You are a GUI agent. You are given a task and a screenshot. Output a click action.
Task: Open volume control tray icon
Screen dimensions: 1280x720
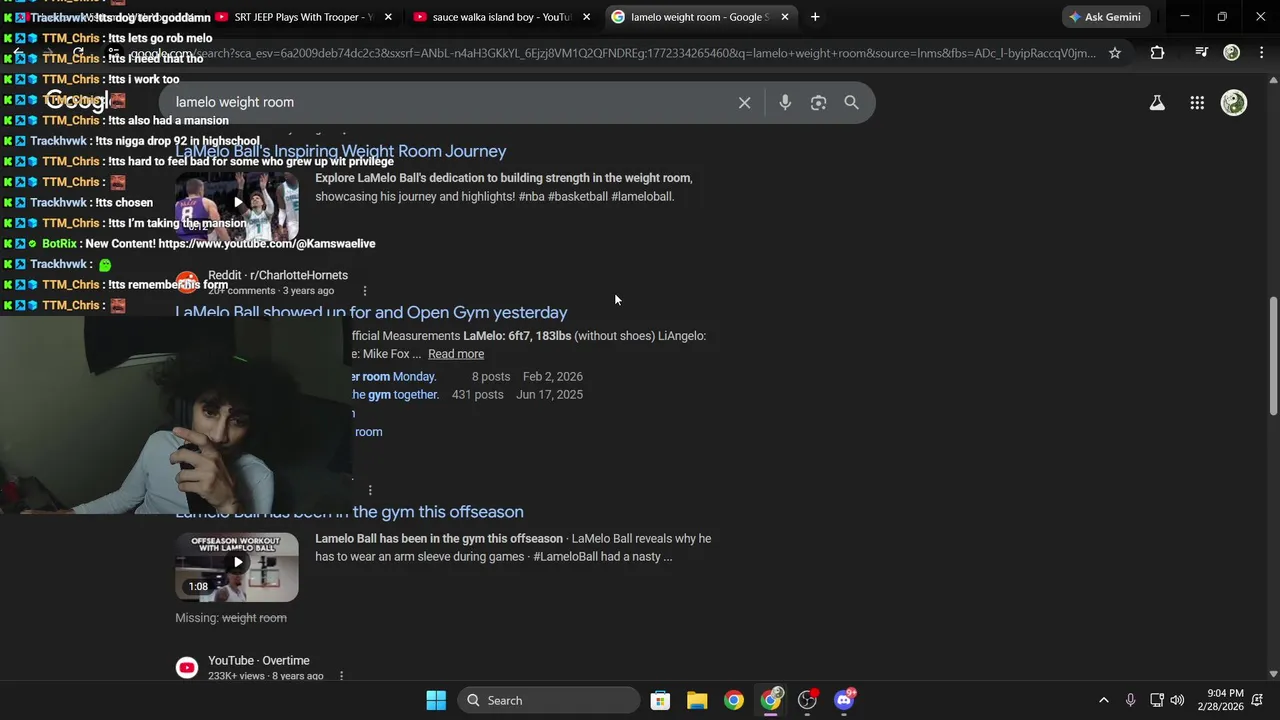coord(1177,700)
